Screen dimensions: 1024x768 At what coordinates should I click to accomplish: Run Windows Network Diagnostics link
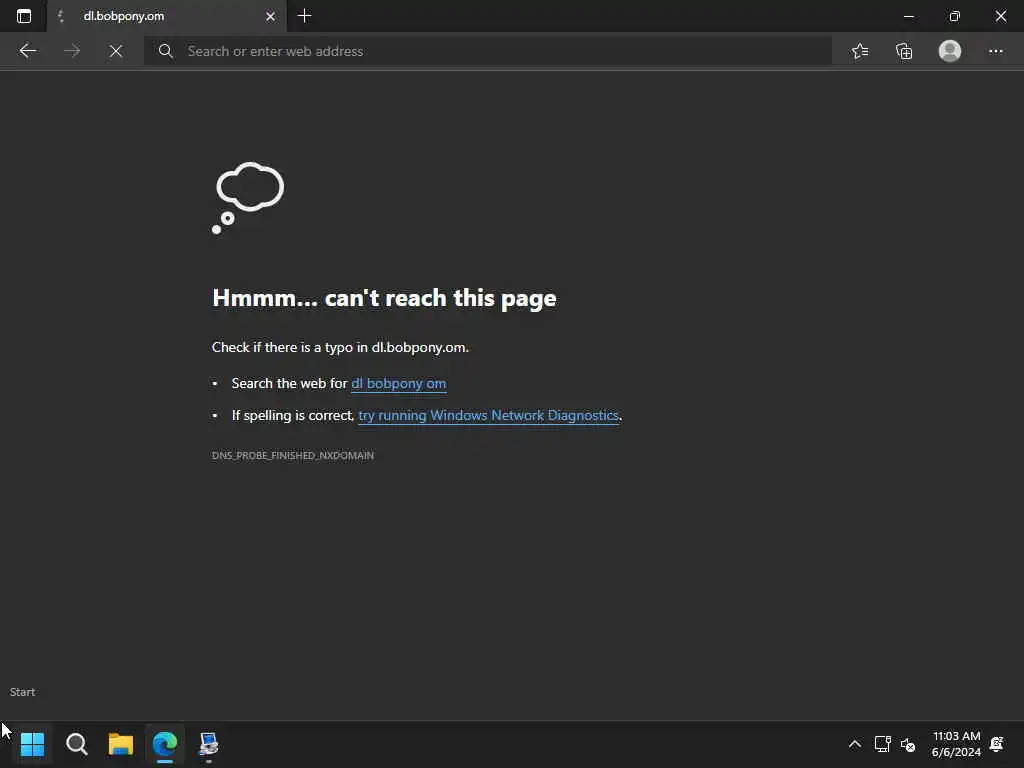coord(488,415)
